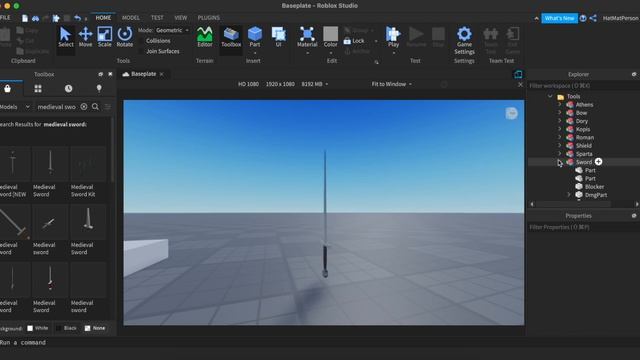Expand the Athens tree item
Viewport: 640px width, 360px height.
[560, 104]
